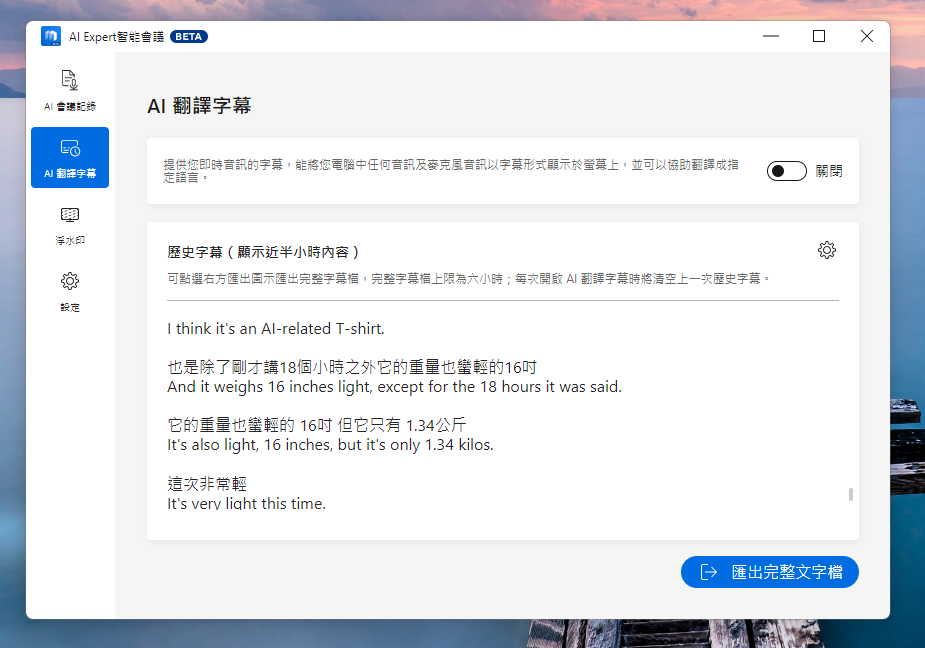Click the app logo in the title bar

click(x=51, y=36)
